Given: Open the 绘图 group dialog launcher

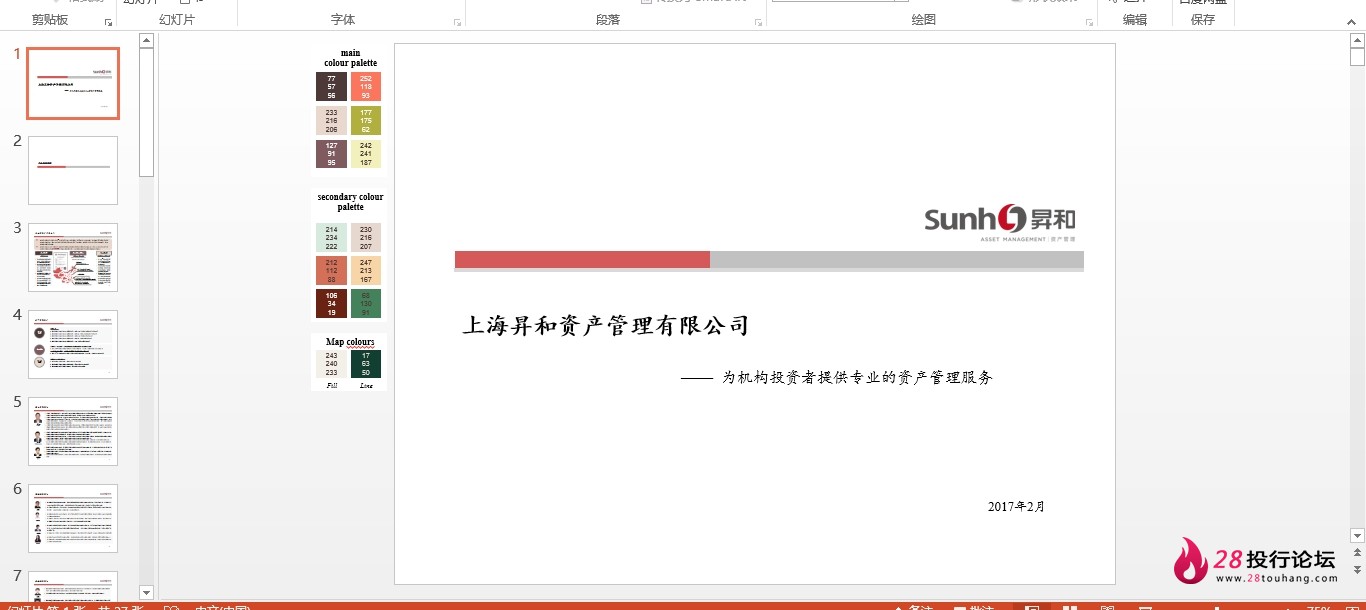Looking at the screenshot, I should (1089, 22).
